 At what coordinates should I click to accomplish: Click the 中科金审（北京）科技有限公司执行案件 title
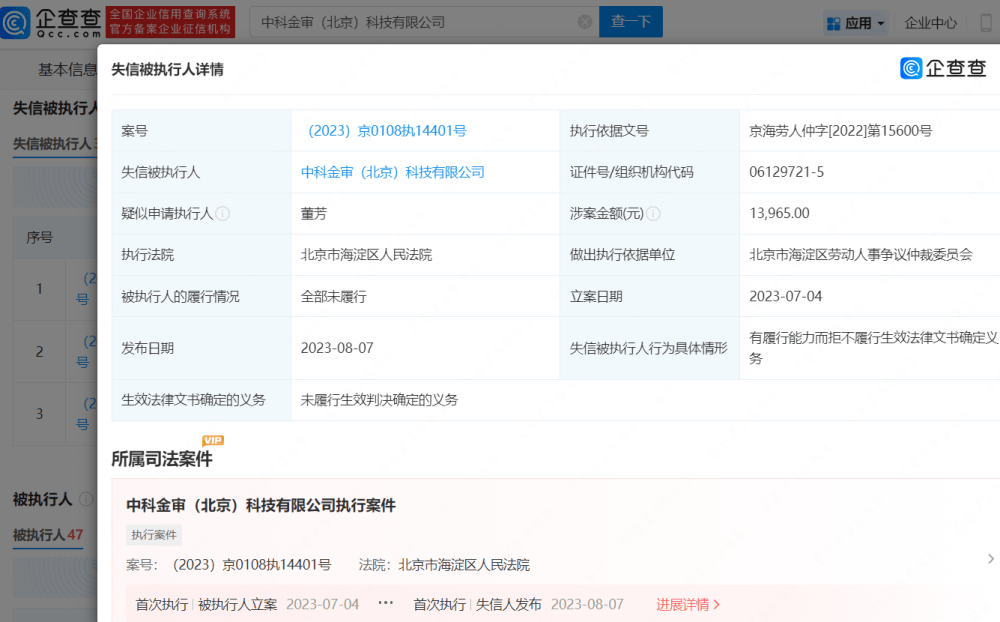[x=261, y=505]
